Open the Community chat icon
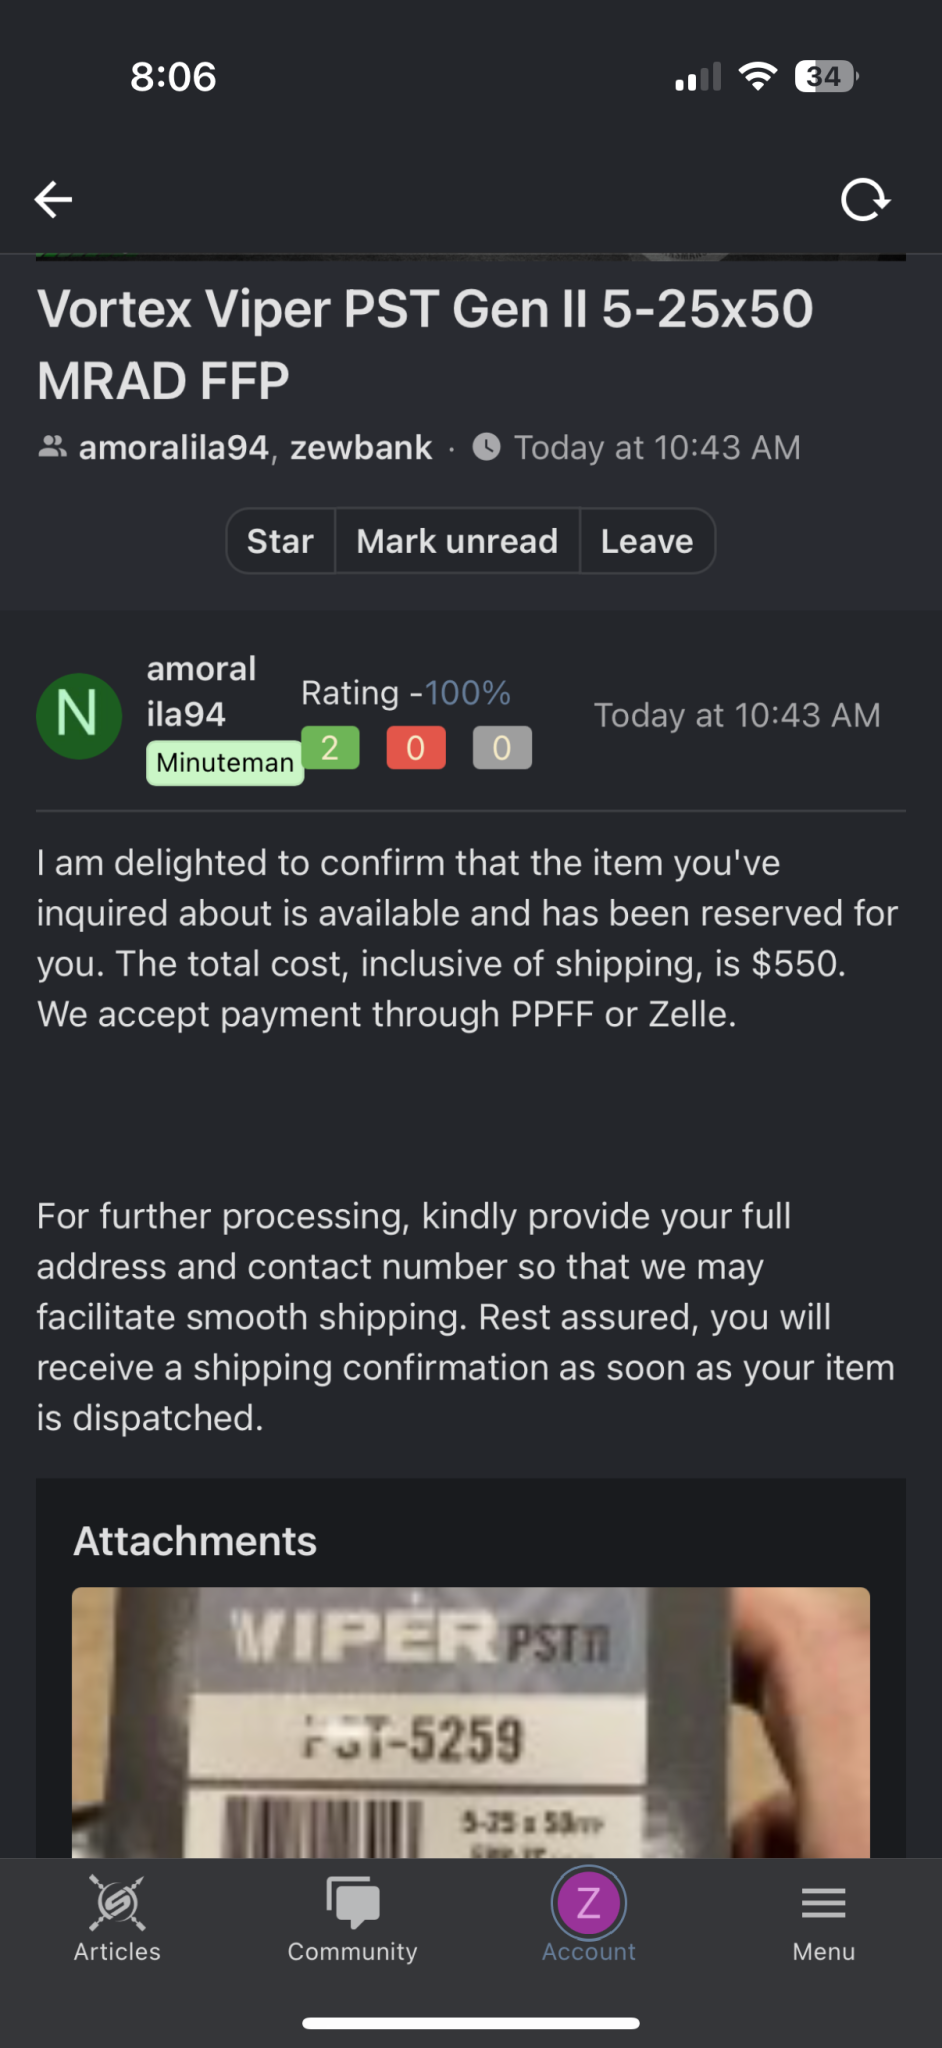Screen dimensions: 942x2048 point(352,1902)
